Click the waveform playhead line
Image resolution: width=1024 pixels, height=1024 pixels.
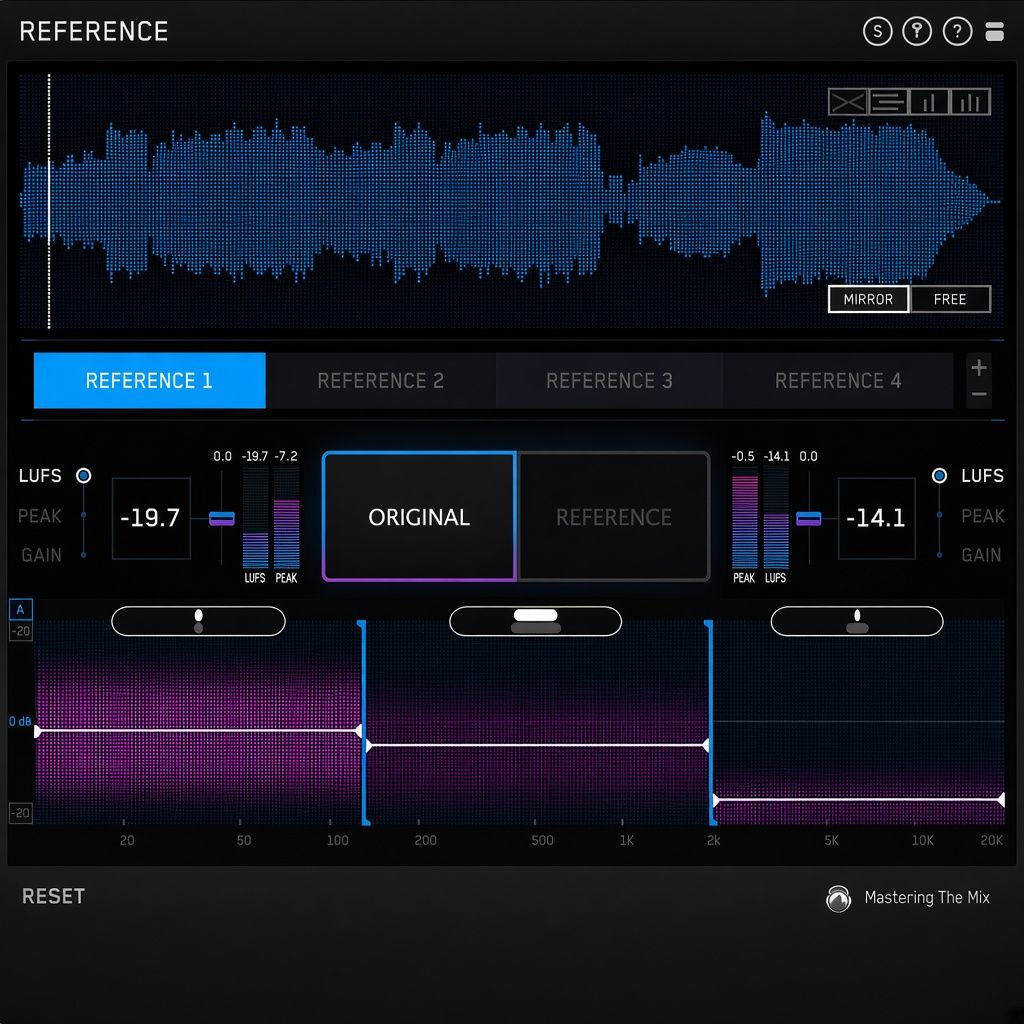[49, 201]
